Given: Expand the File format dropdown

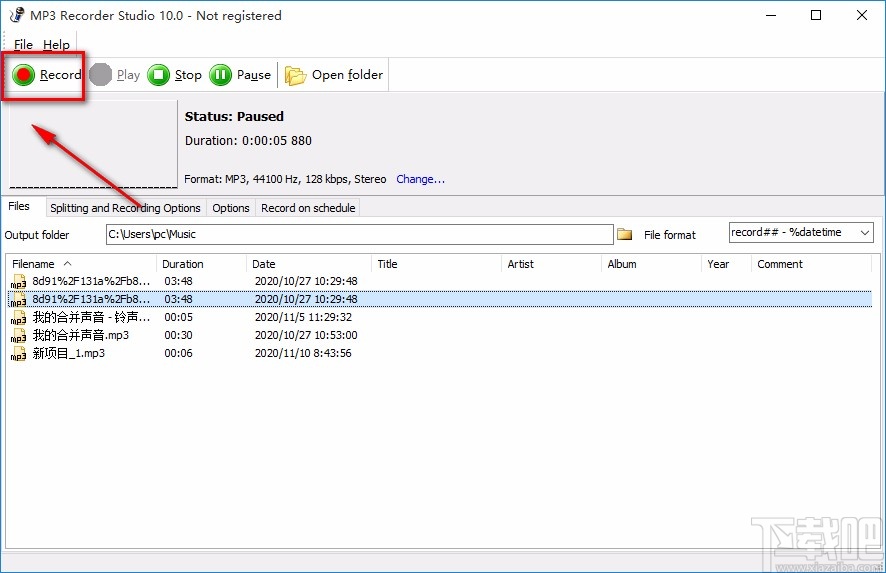Looking at the screenshot, I should click(865, 233).
